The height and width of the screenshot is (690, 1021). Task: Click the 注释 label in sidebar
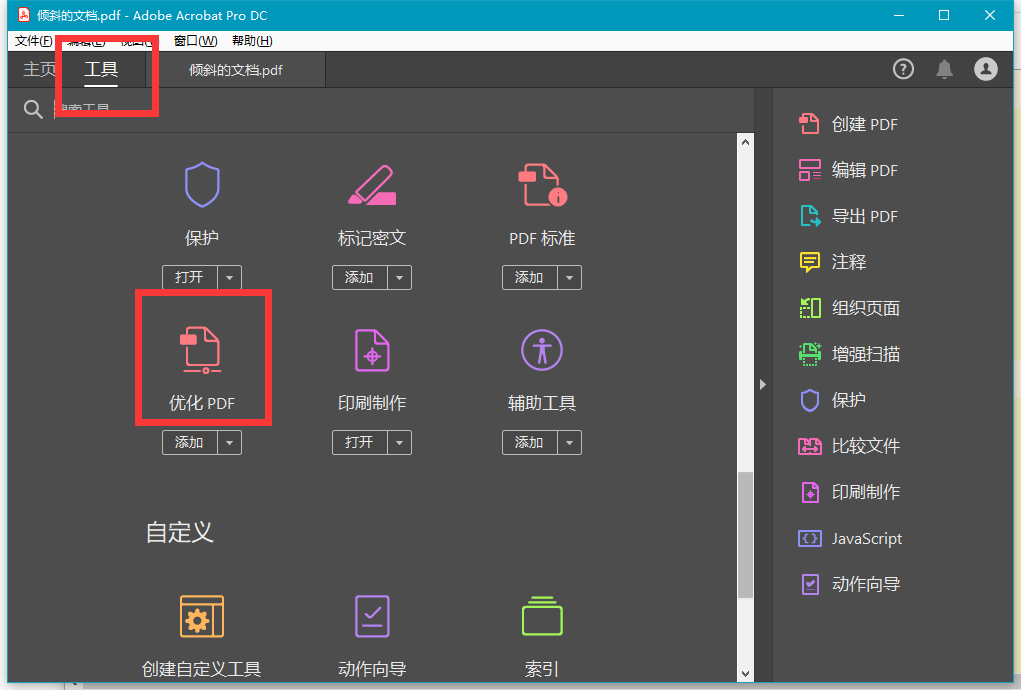pos(848,262)
